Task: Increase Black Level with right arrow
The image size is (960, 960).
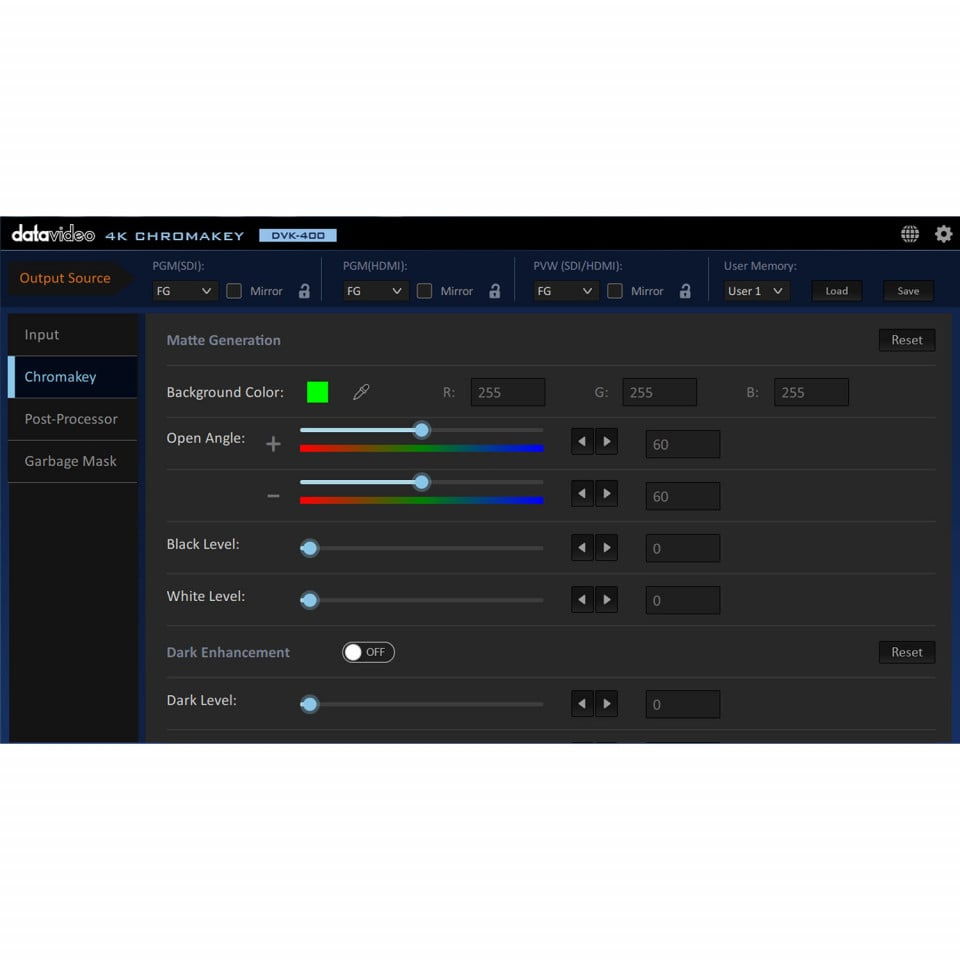Action: click(x=606, y=547)
